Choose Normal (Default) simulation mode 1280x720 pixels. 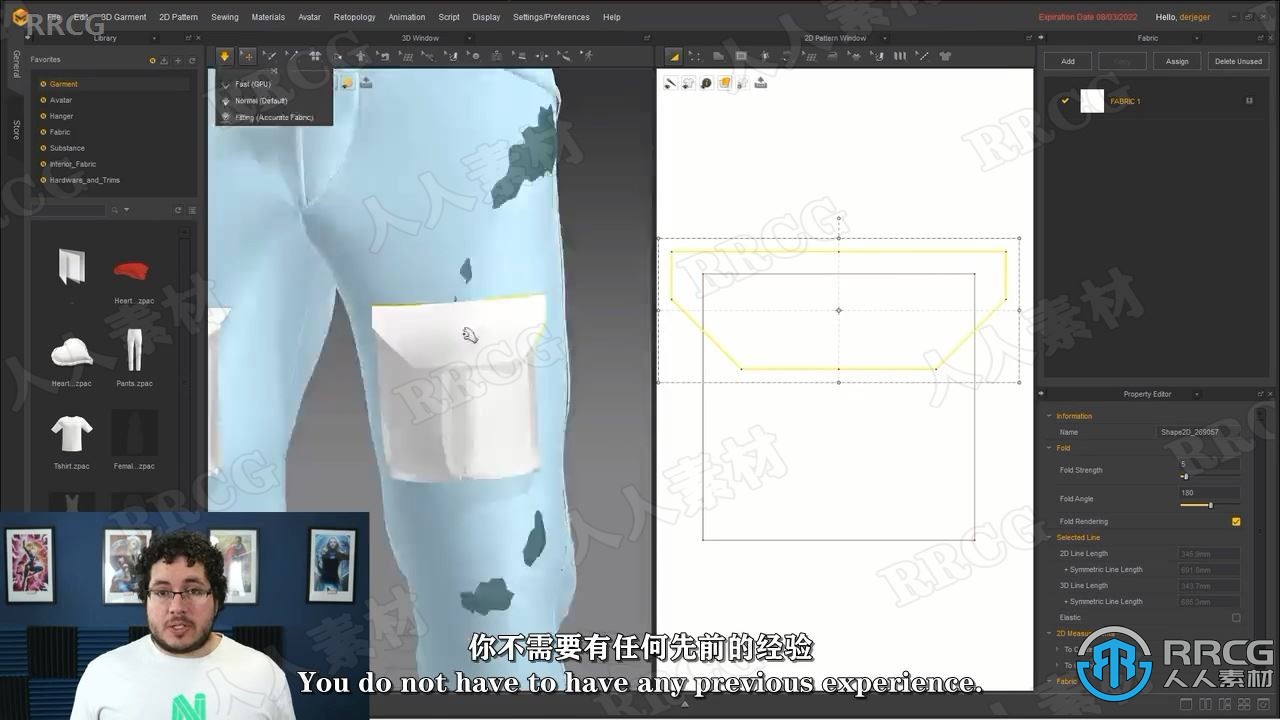[x=261, y=101]
